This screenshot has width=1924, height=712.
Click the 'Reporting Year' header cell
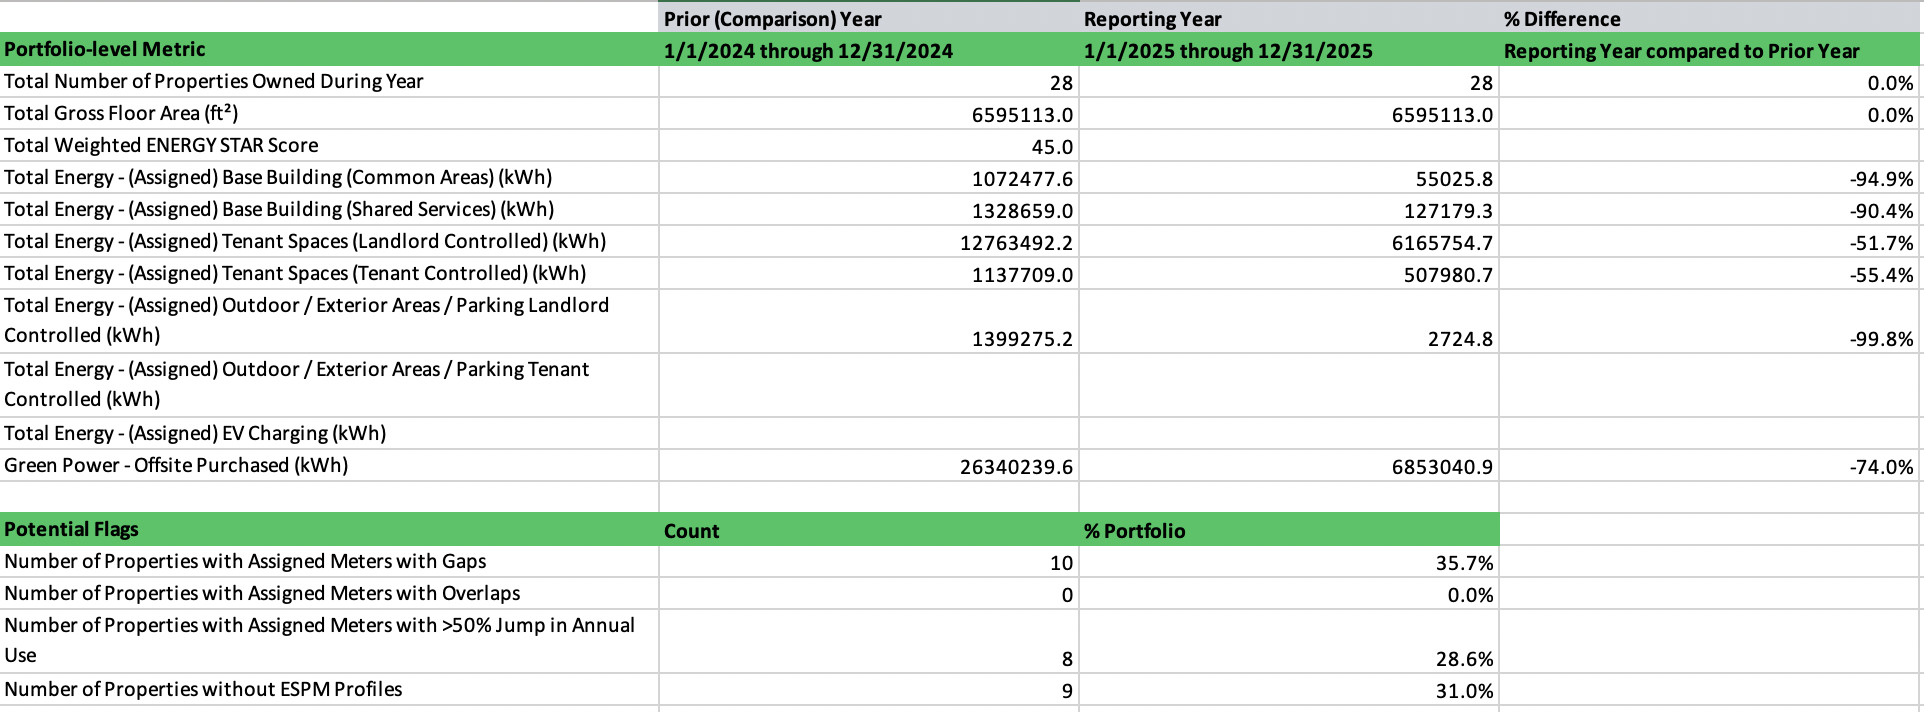pos(1289,18)
